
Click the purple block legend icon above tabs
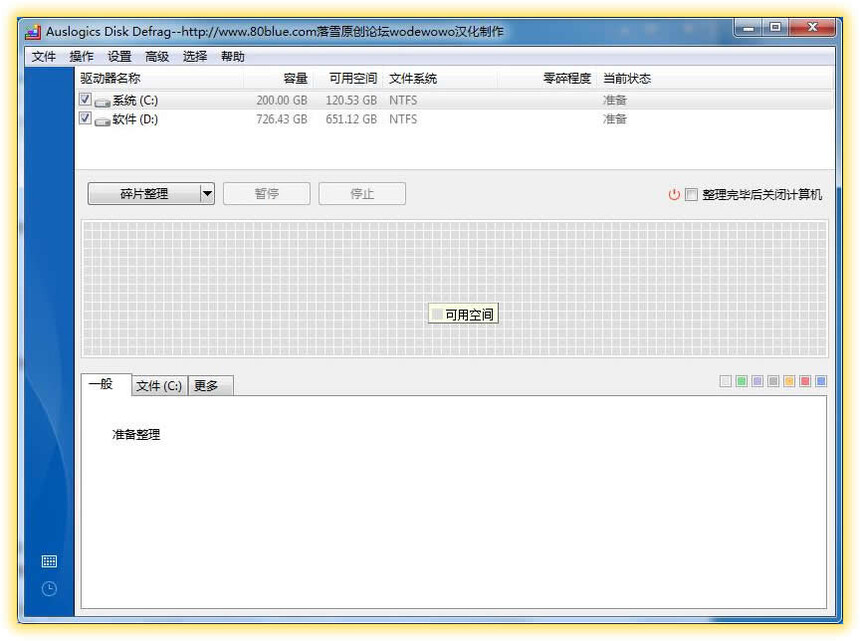pos(757,381)
